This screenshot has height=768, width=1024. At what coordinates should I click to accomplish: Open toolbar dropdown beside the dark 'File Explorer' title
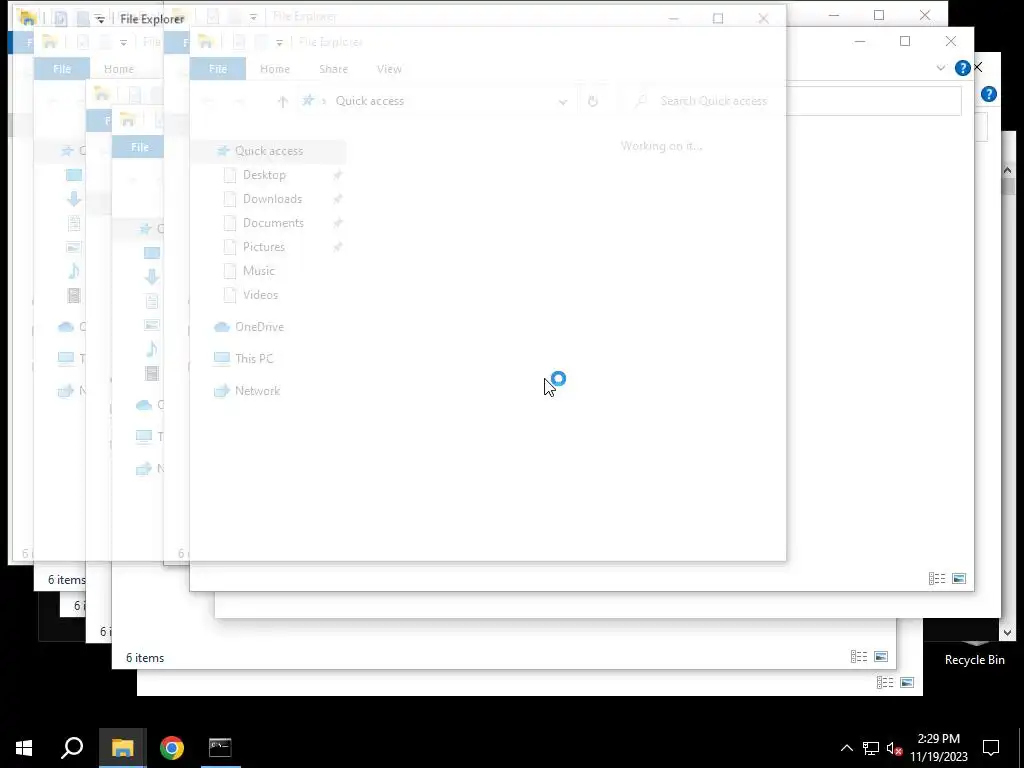click(99, 20)
